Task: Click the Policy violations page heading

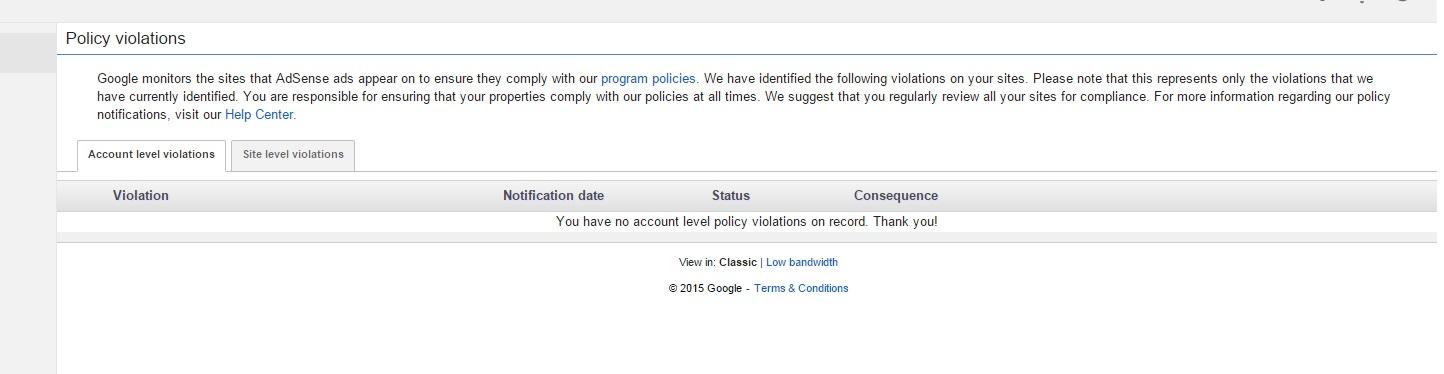Action: (126, 39)
